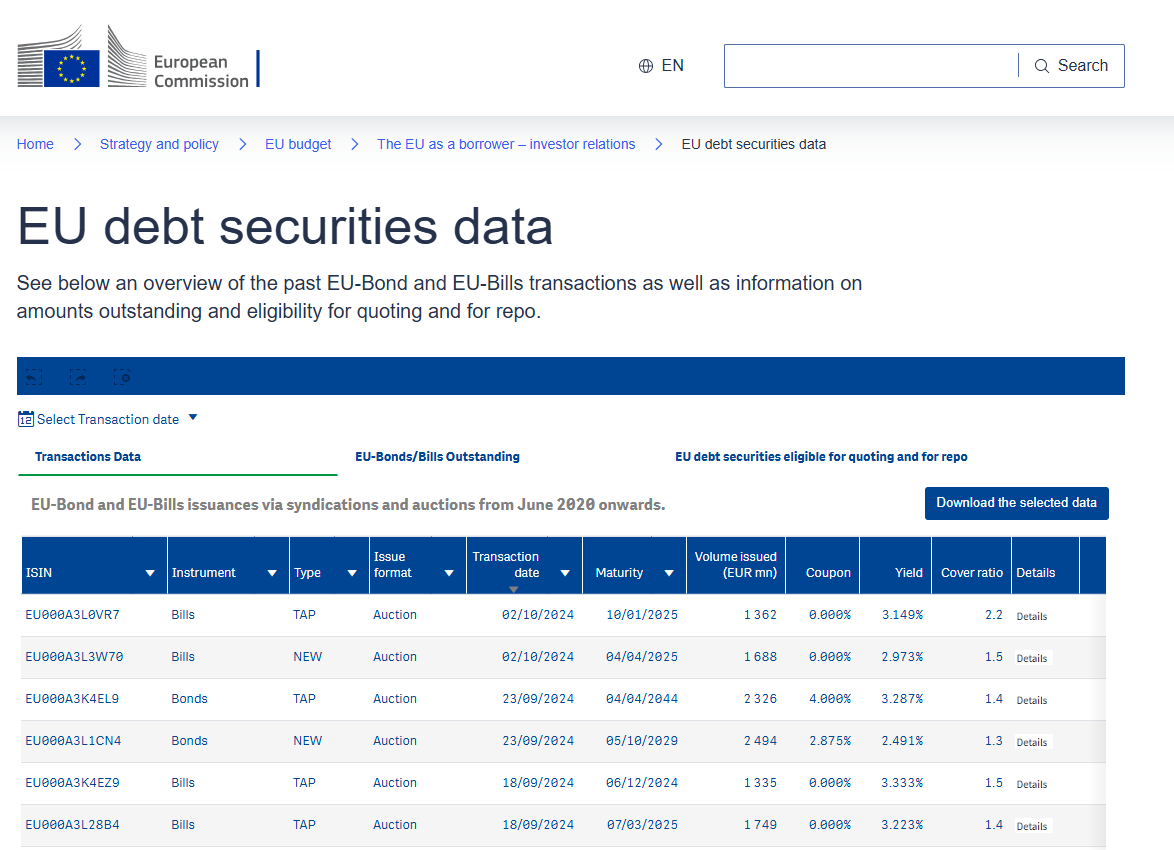
Task: Click Download the selected data button
Action: pyautogui.click(x=1017, y=503)
